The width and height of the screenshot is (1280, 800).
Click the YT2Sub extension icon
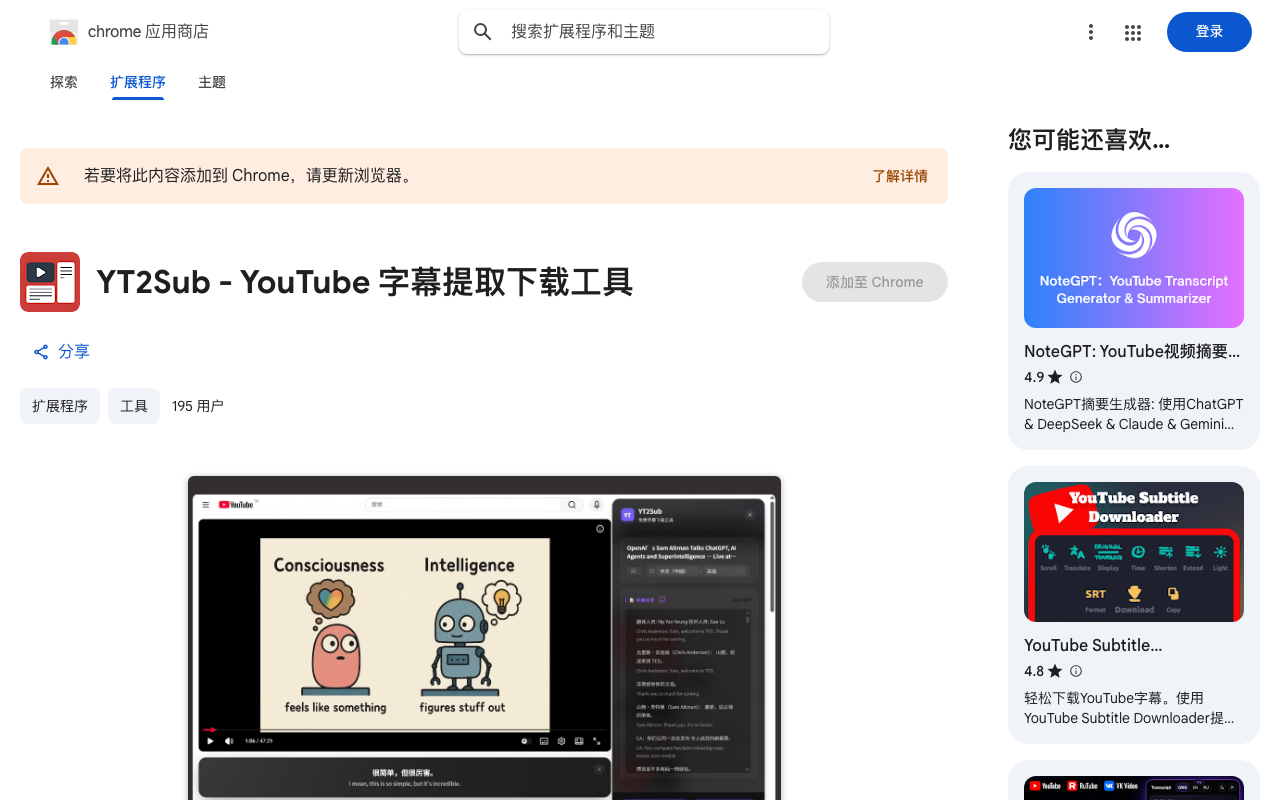click(x=50, y=282)
